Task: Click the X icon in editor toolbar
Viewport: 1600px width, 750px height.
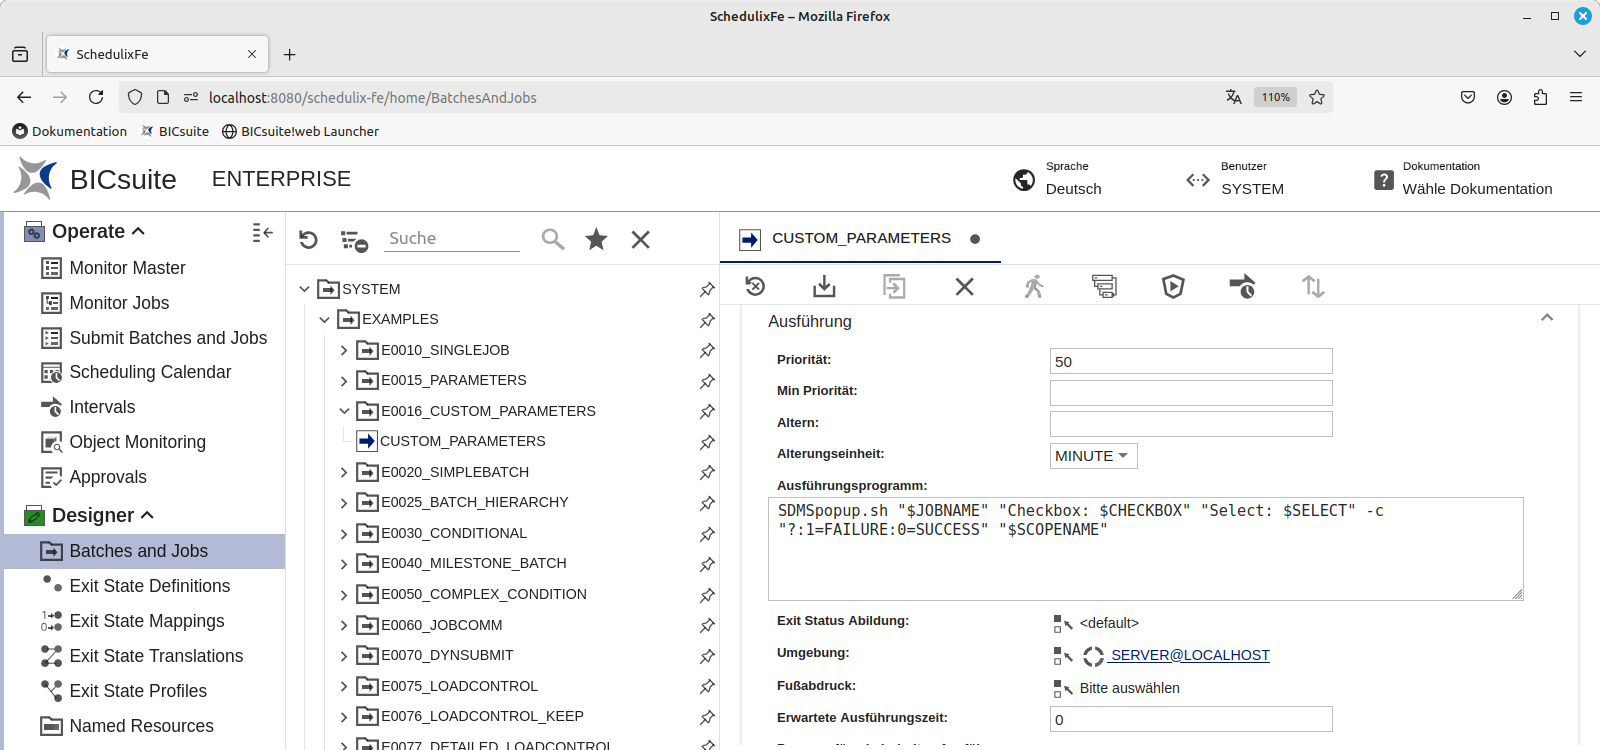Action: [964, 287]
